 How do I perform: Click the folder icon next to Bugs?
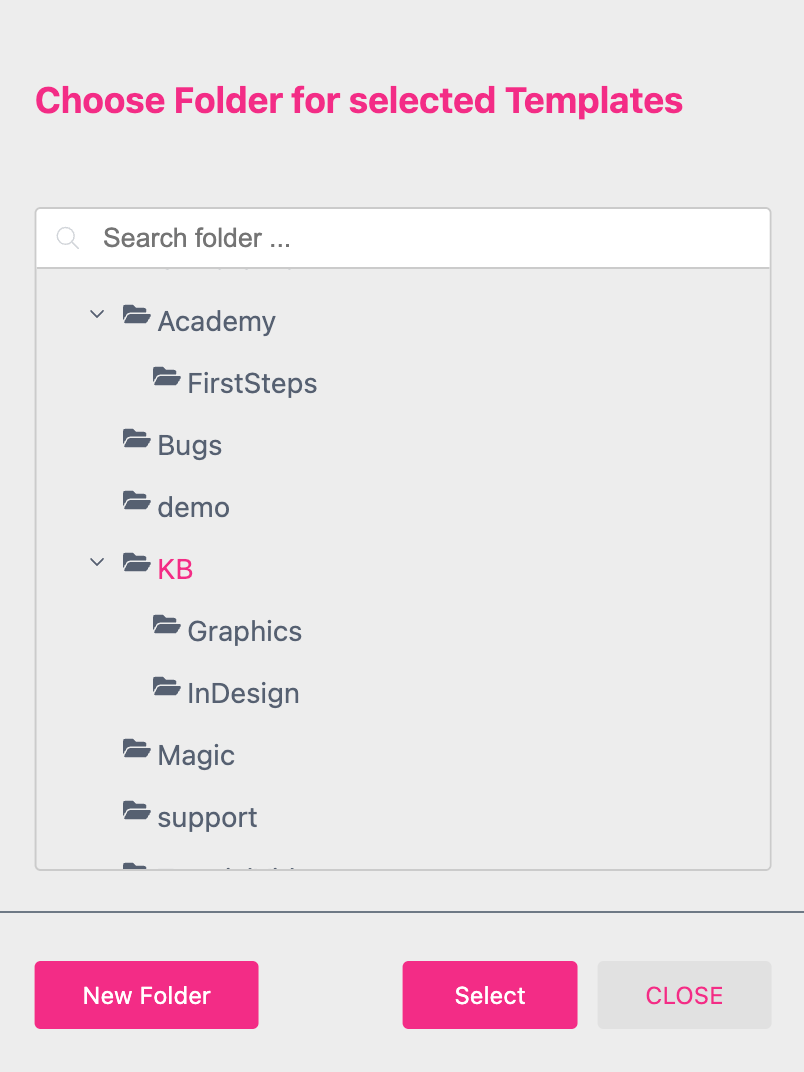click(x=137, y=438)
